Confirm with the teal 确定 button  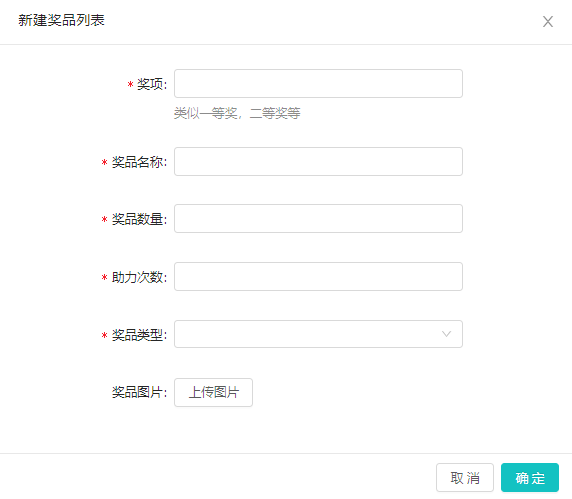[530, 477]
